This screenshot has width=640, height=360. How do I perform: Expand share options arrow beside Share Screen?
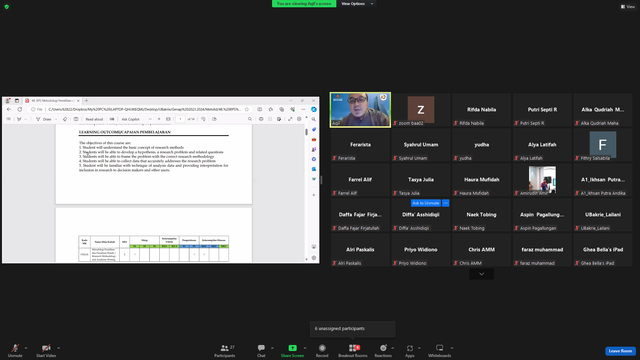pos(305,348)
